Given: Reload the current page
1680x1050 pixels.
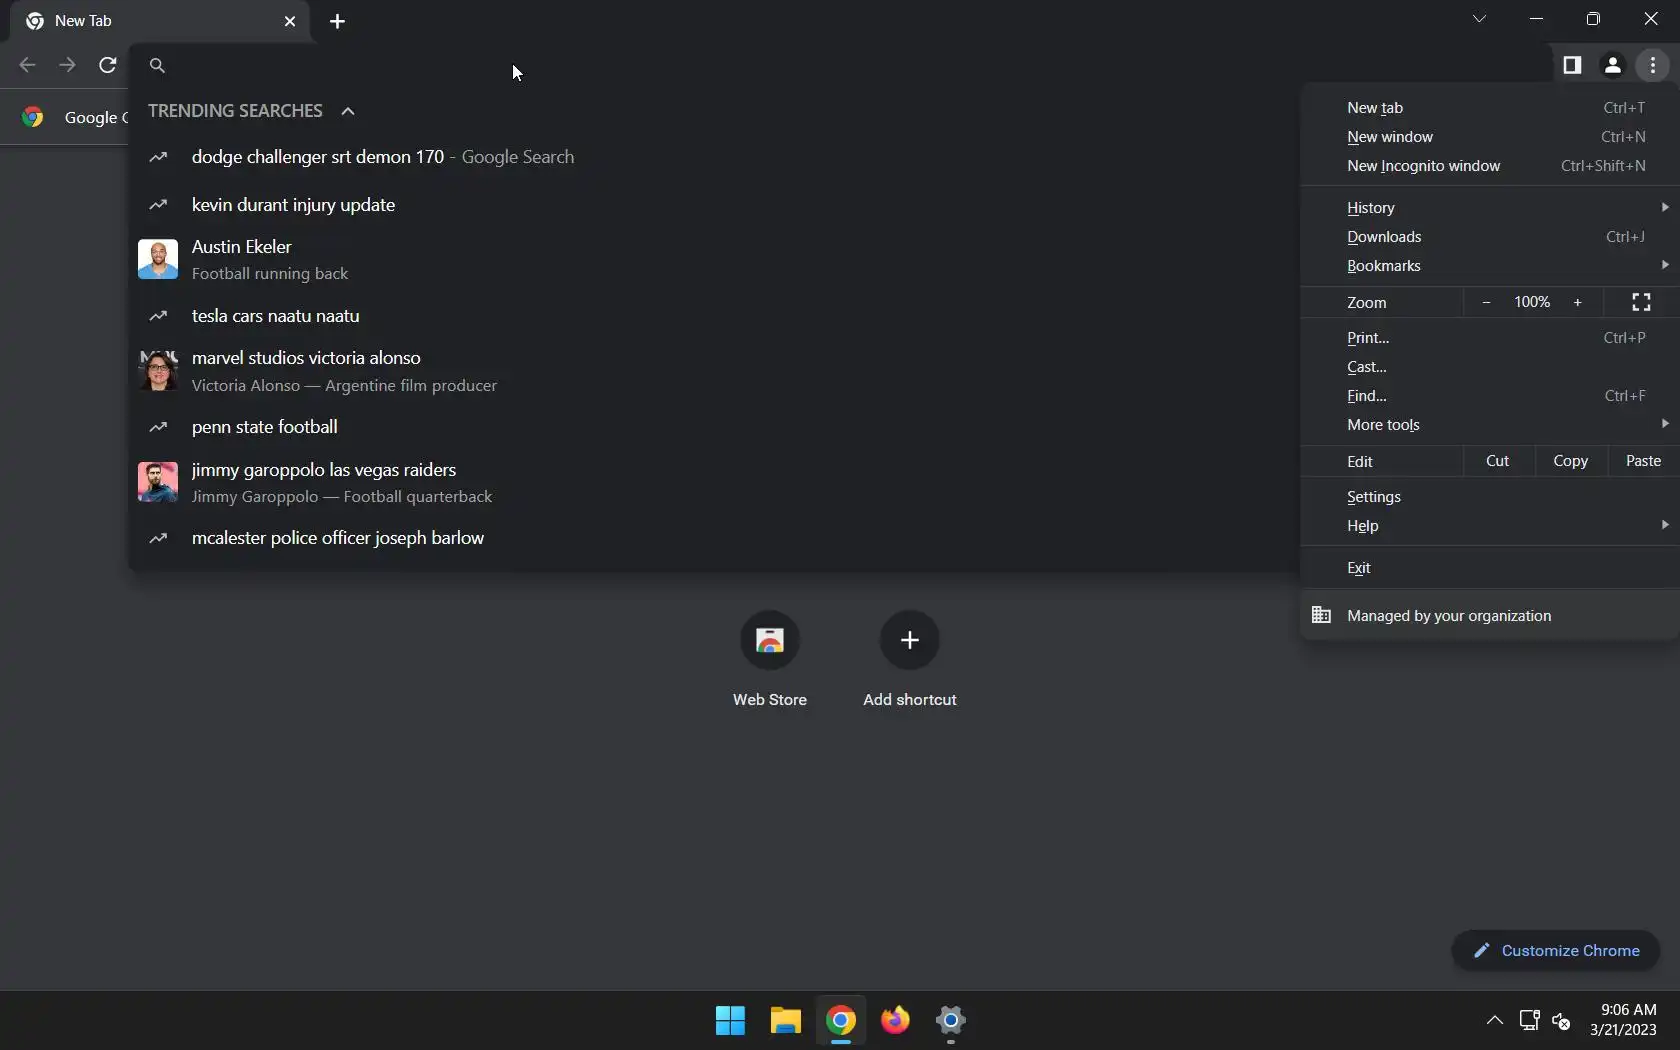Looking at the screenshot, I should pos(108,65).
